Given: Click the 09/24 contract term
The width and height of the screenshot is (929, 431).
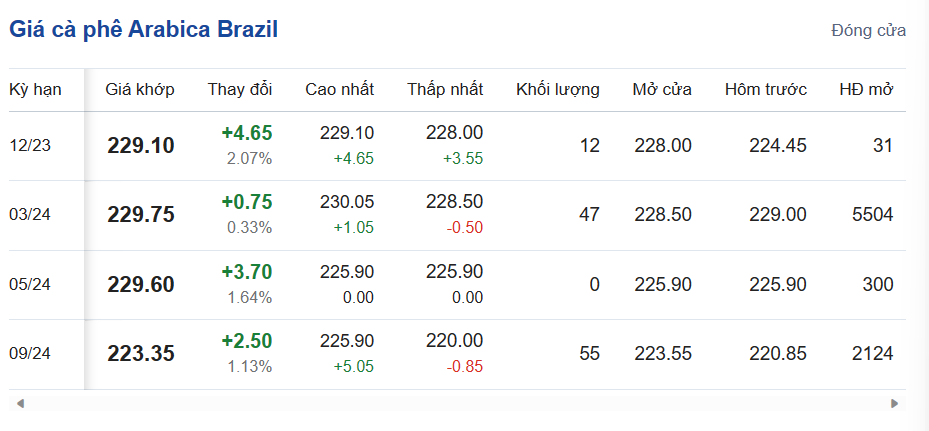Looking at the screenshot, I should tap(30, 354).
